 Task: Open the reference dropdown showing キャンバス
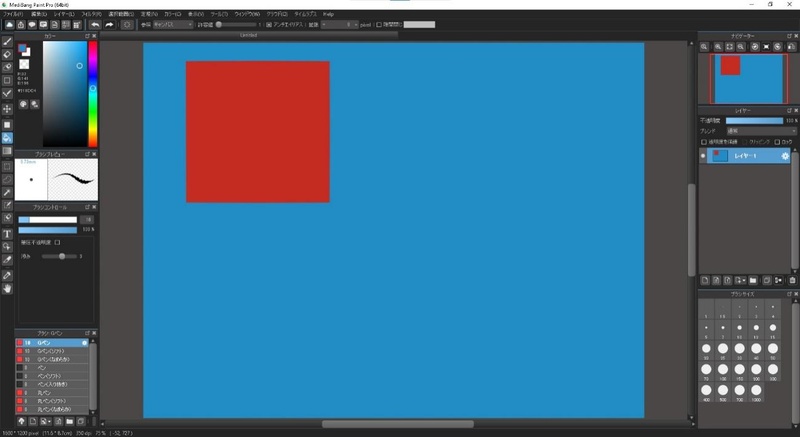173,24
